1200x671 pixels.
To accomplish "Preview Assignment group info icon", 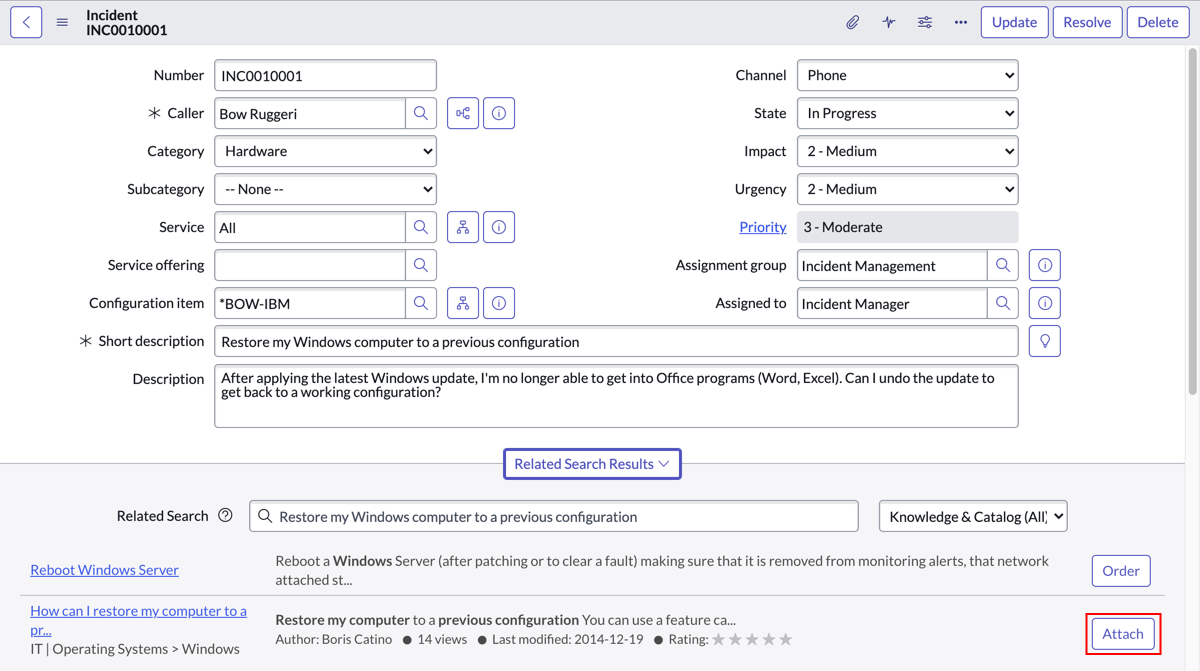I will 1045,265.
